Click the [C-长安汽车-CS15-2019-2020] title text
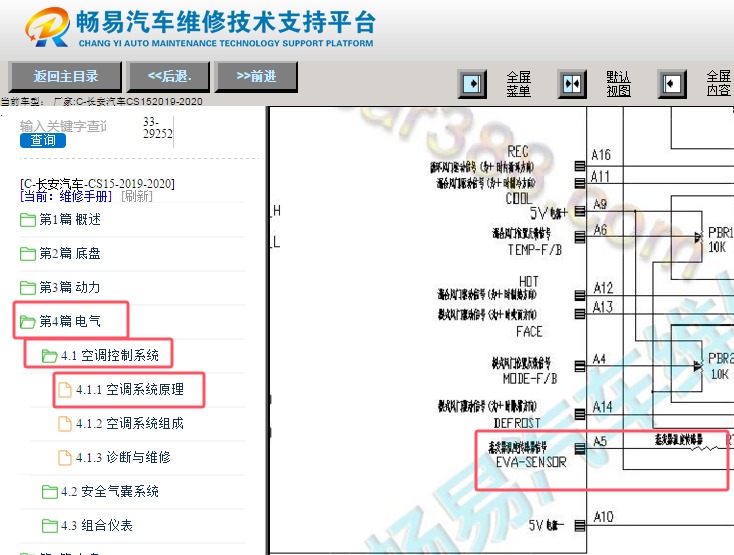Image resolution: width=734 pixels, height=555 pixels. [97, 183]
